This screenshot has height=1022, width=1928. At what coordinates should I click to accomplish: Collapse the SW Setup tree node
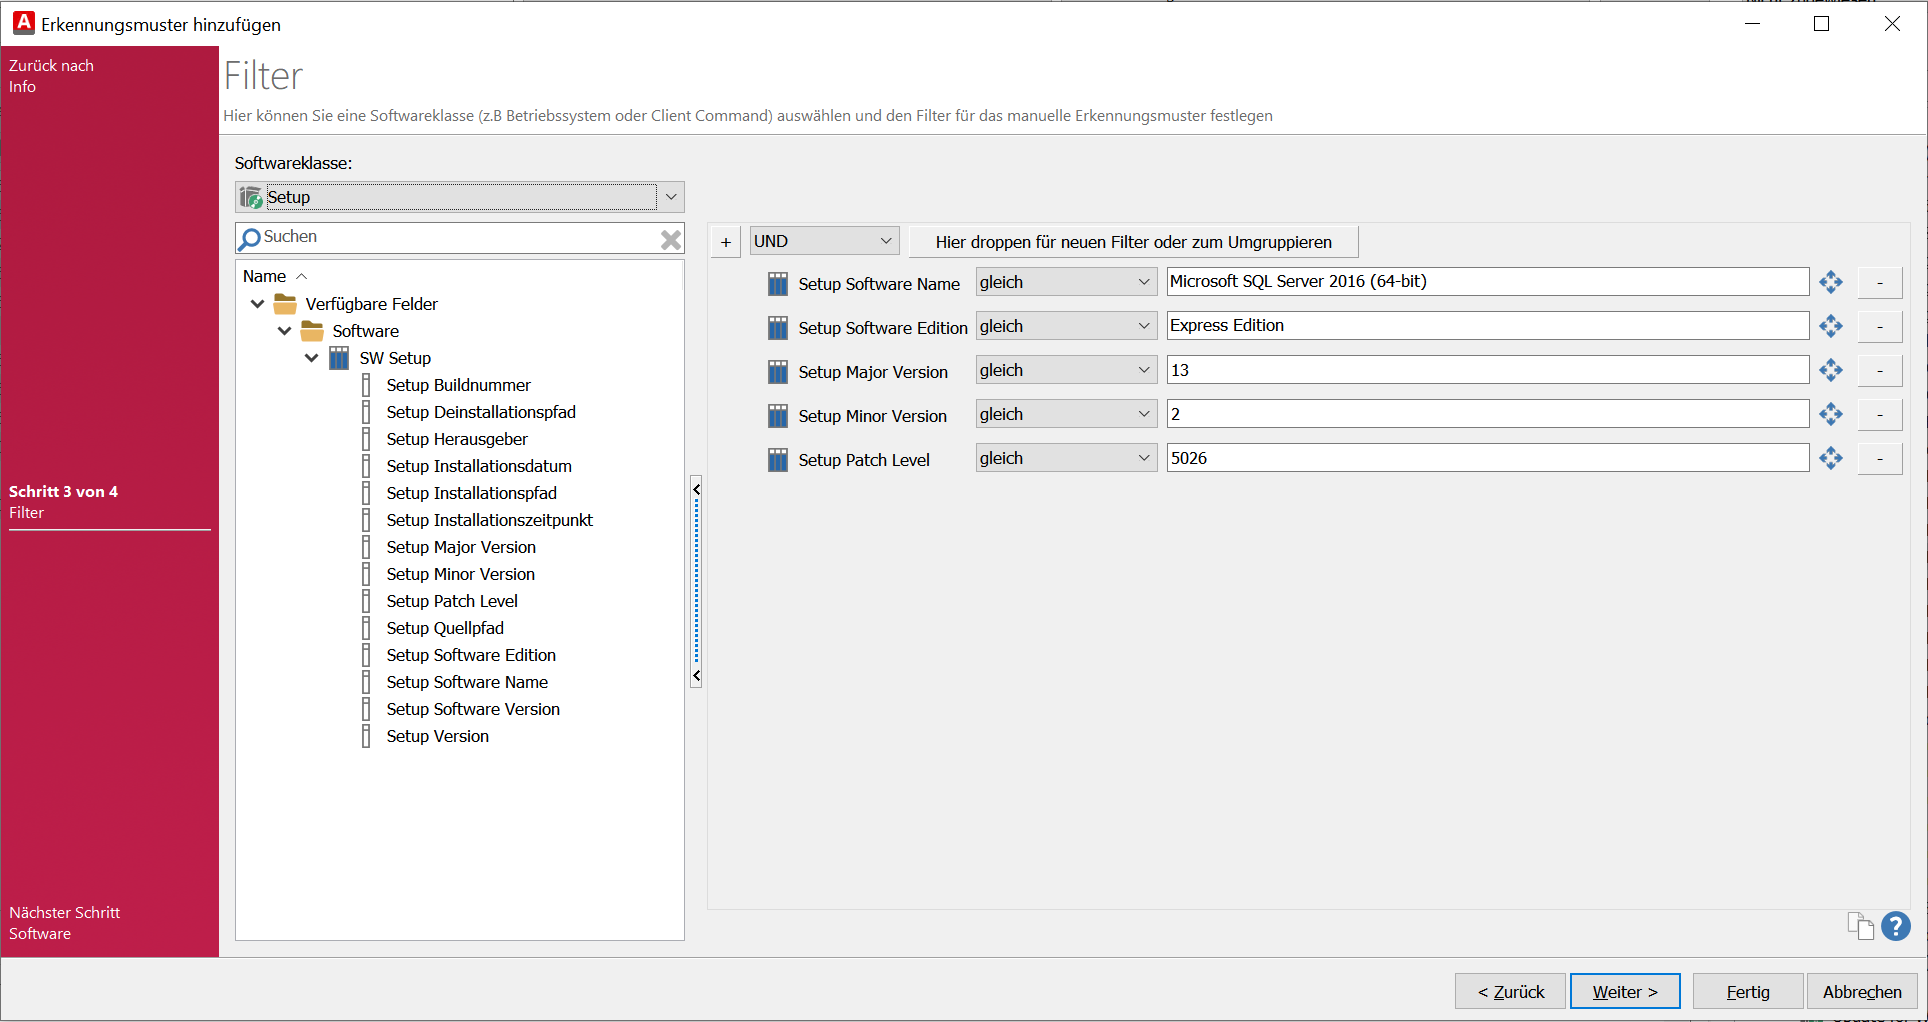click(312, 358)
